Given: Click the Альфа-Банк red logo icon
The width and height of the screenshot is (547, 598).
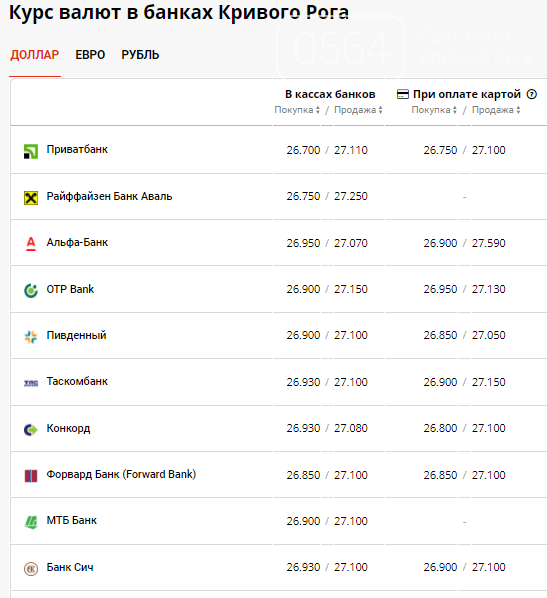Looking at the screenshot, I should [x=31, y=244].
